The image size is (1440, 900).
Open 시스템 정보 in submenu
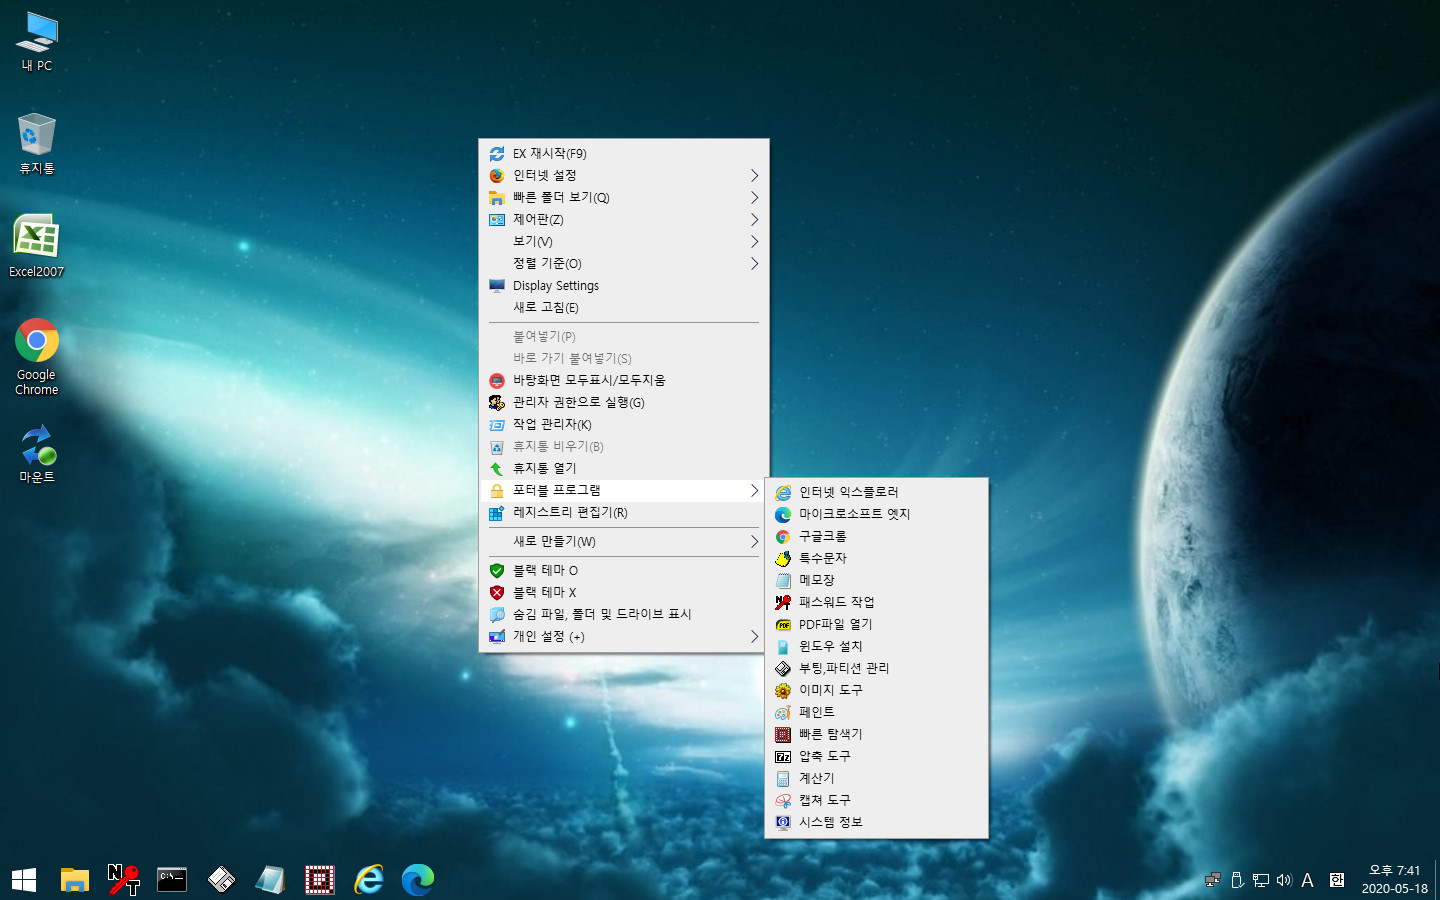[876, 822]
